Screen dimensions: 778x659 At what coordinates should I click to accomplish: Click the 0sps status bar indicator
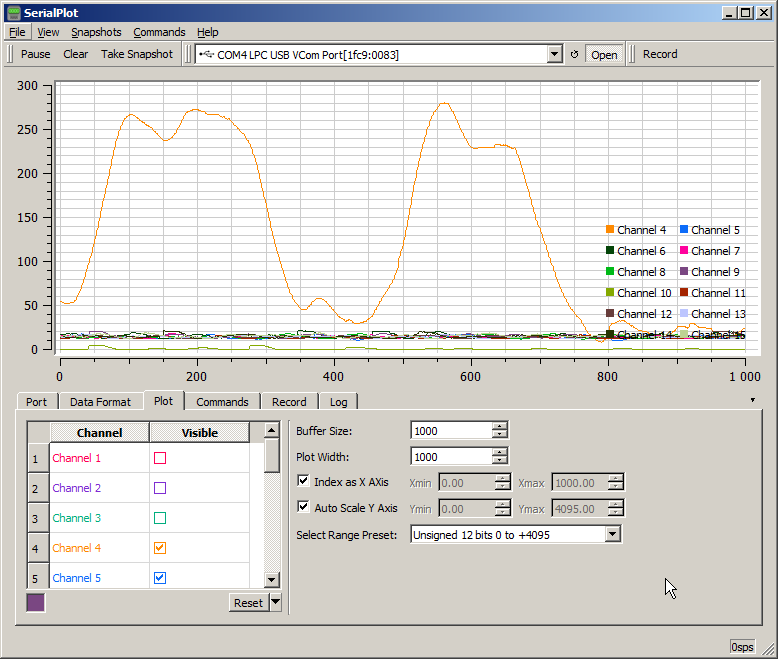click(x=742, y=647)
